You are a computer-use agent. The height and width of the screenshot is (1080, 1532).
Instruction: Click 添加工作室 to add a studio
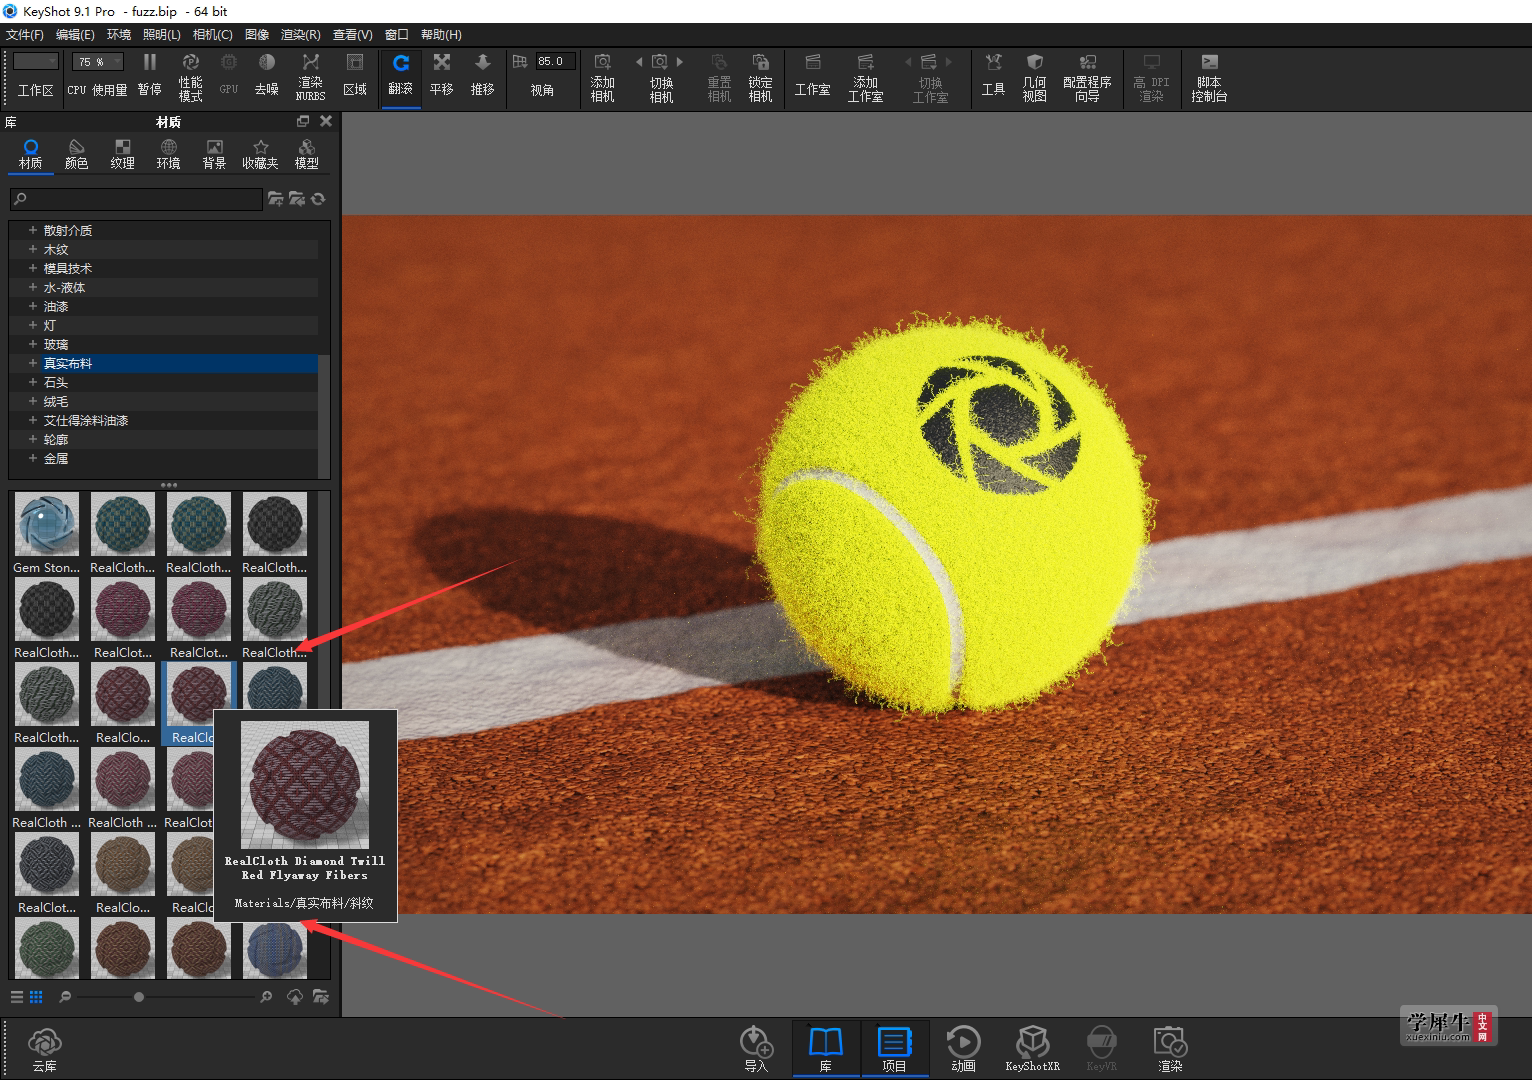[x=866, y=76]
